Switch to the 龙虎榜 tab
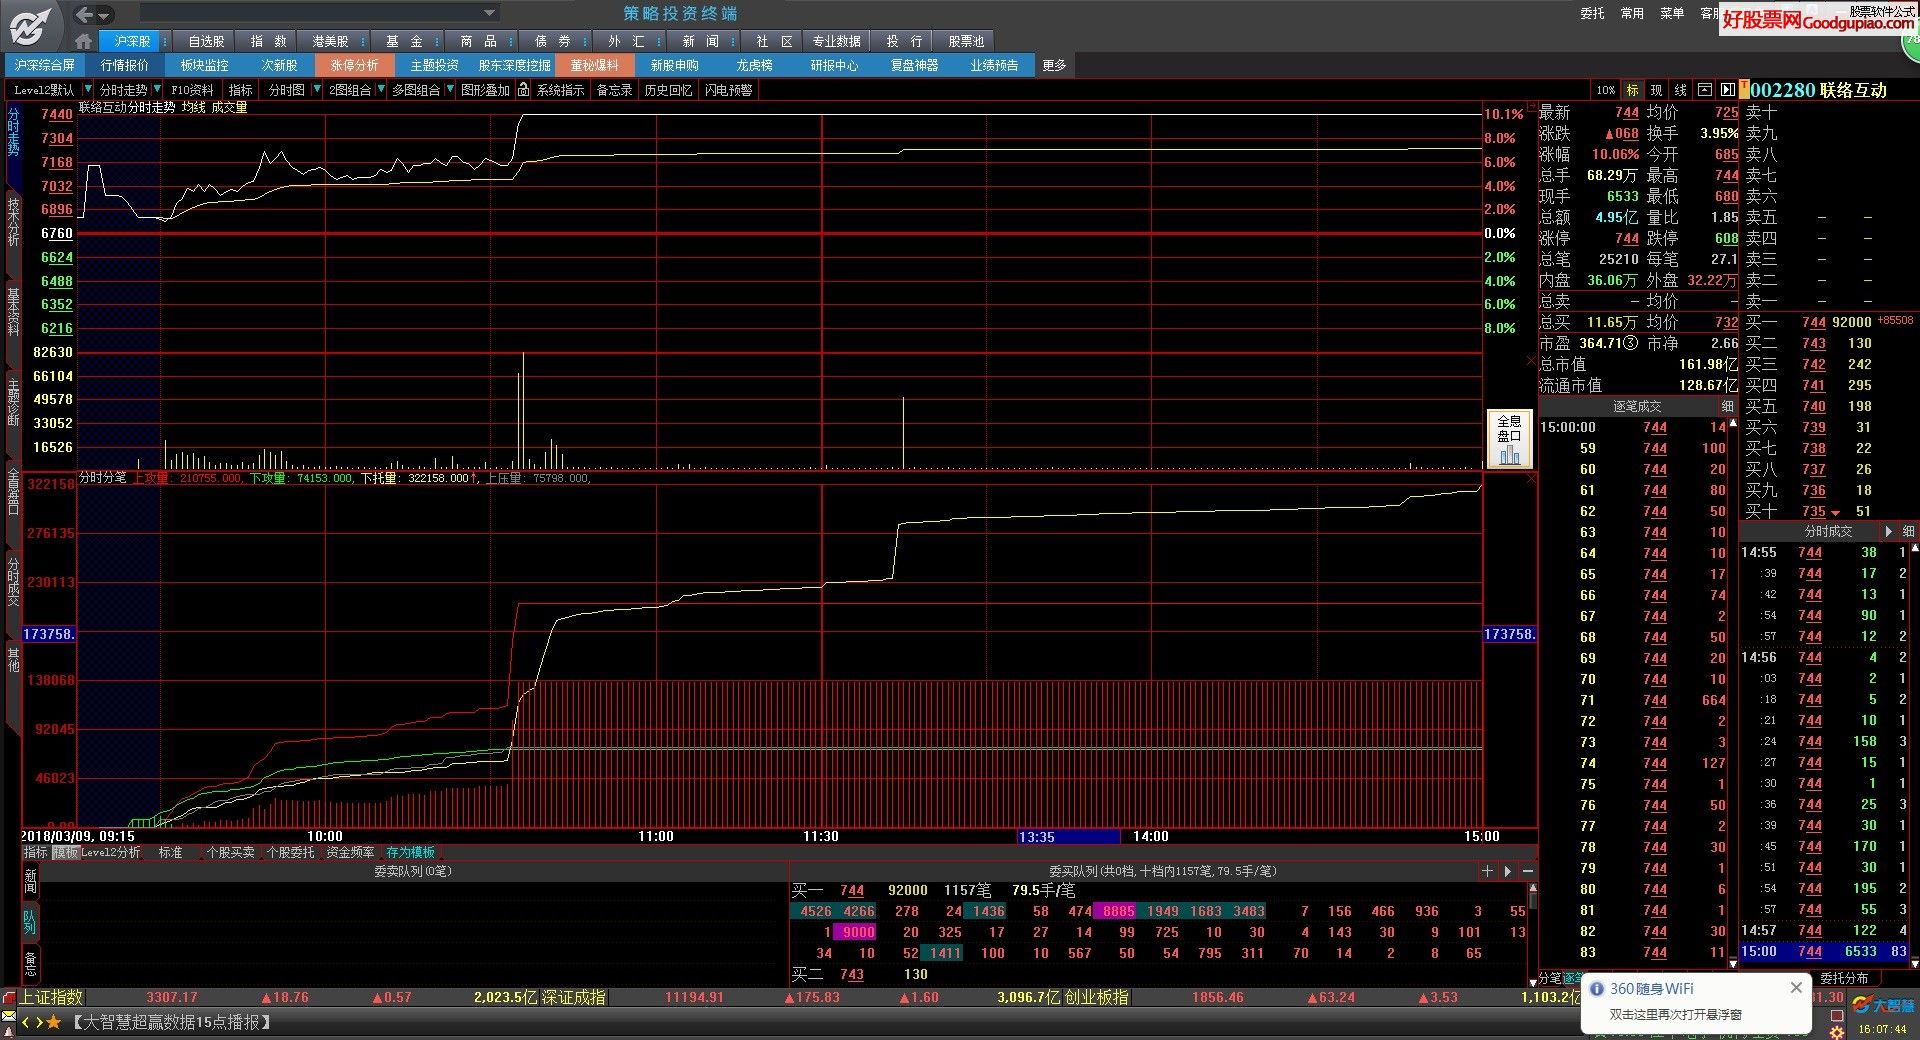Viewport: 1920px width, 1040px height. click(x=754, y=65)
